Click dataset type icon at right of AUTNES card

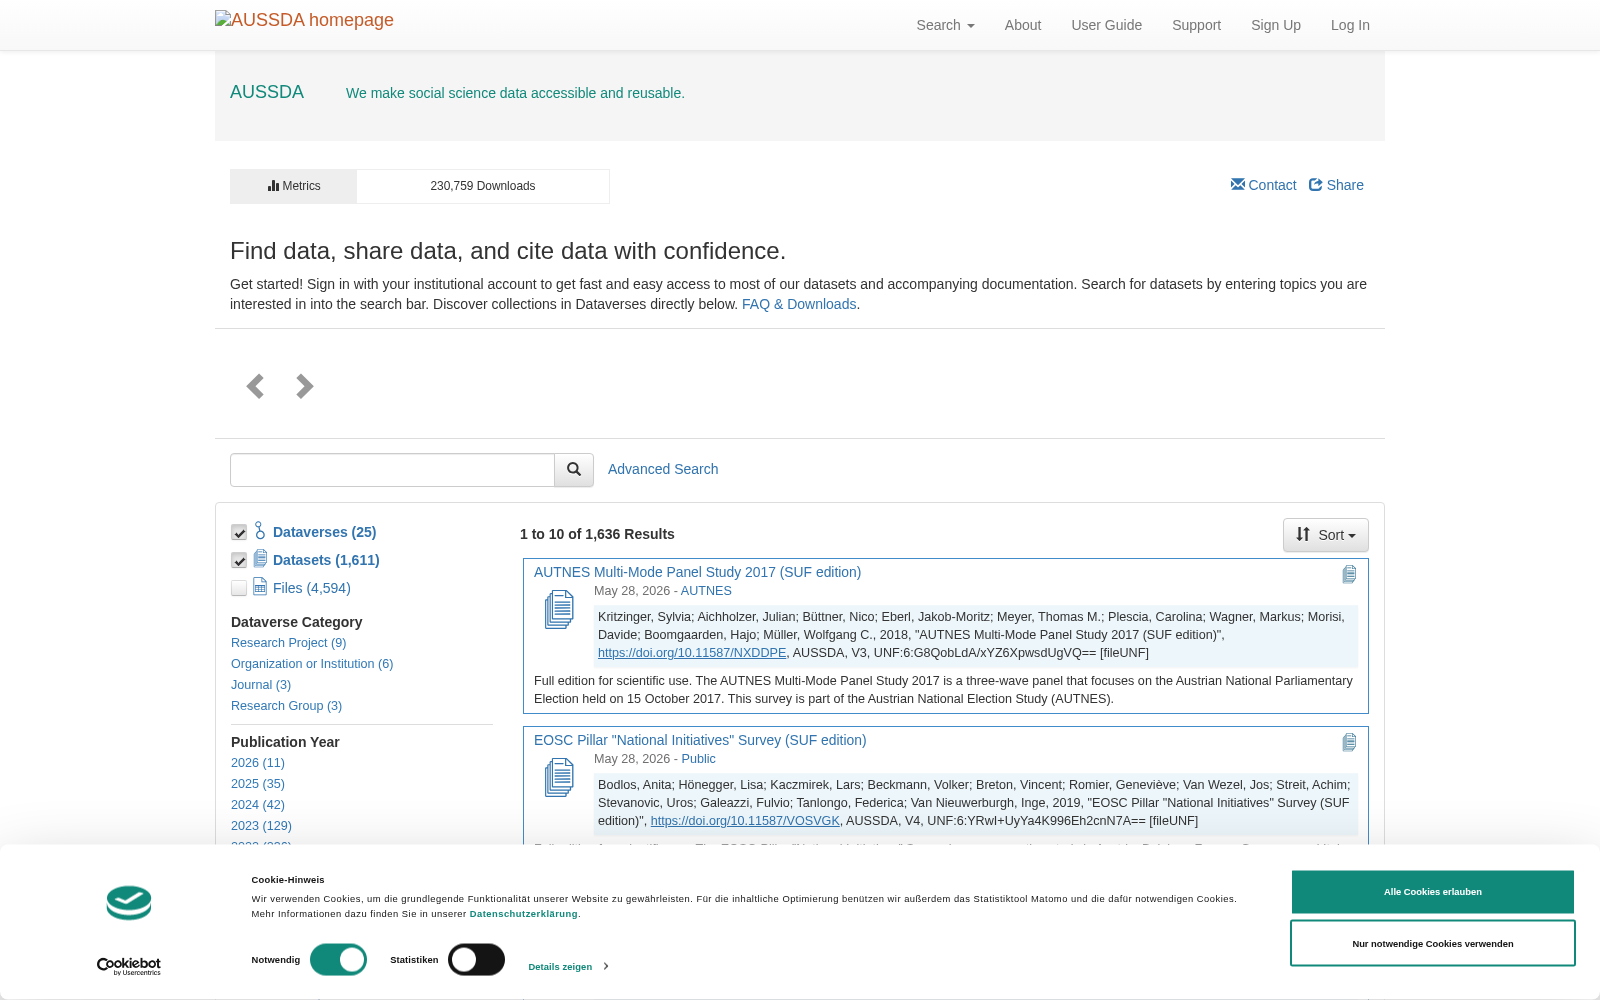tap(1349, 574)
